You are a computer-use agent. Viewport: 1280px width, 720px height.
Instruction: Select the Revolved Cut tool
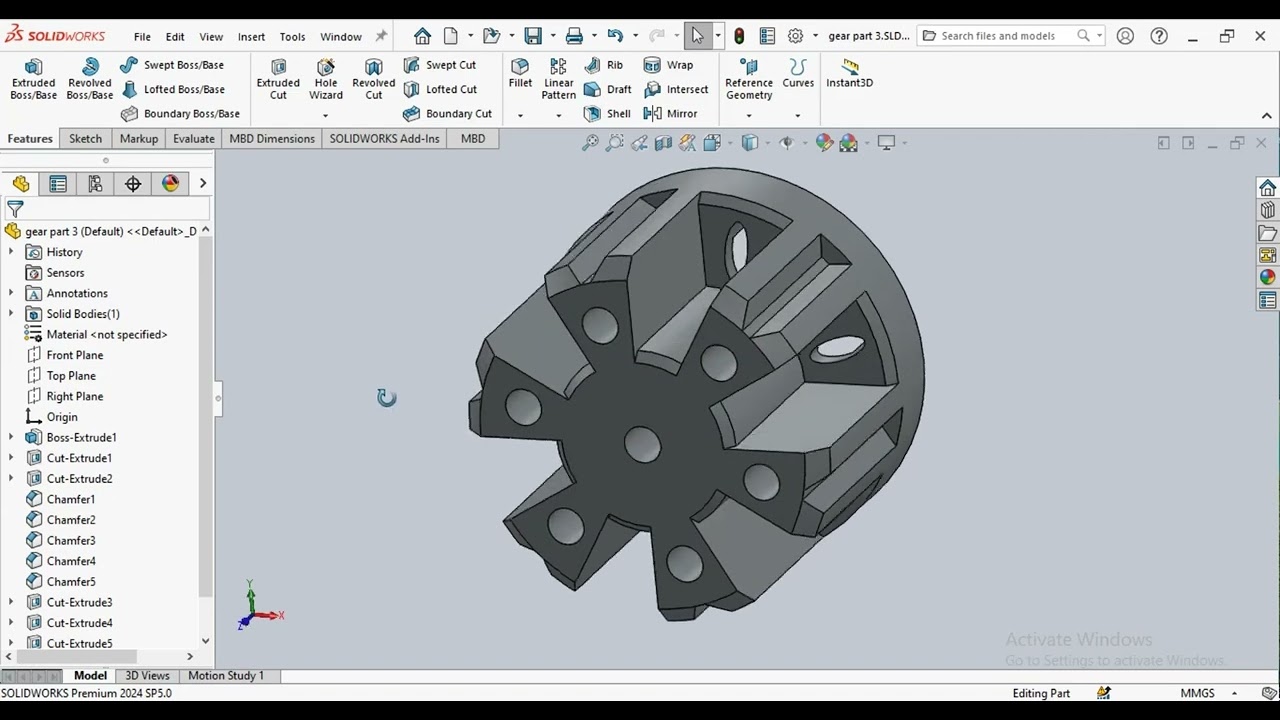[373, 79]
